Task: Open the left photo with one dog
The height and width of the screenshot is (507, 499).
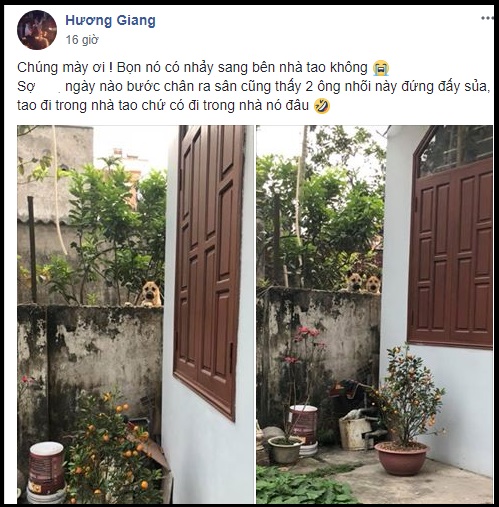Action: tap(136, 314)
